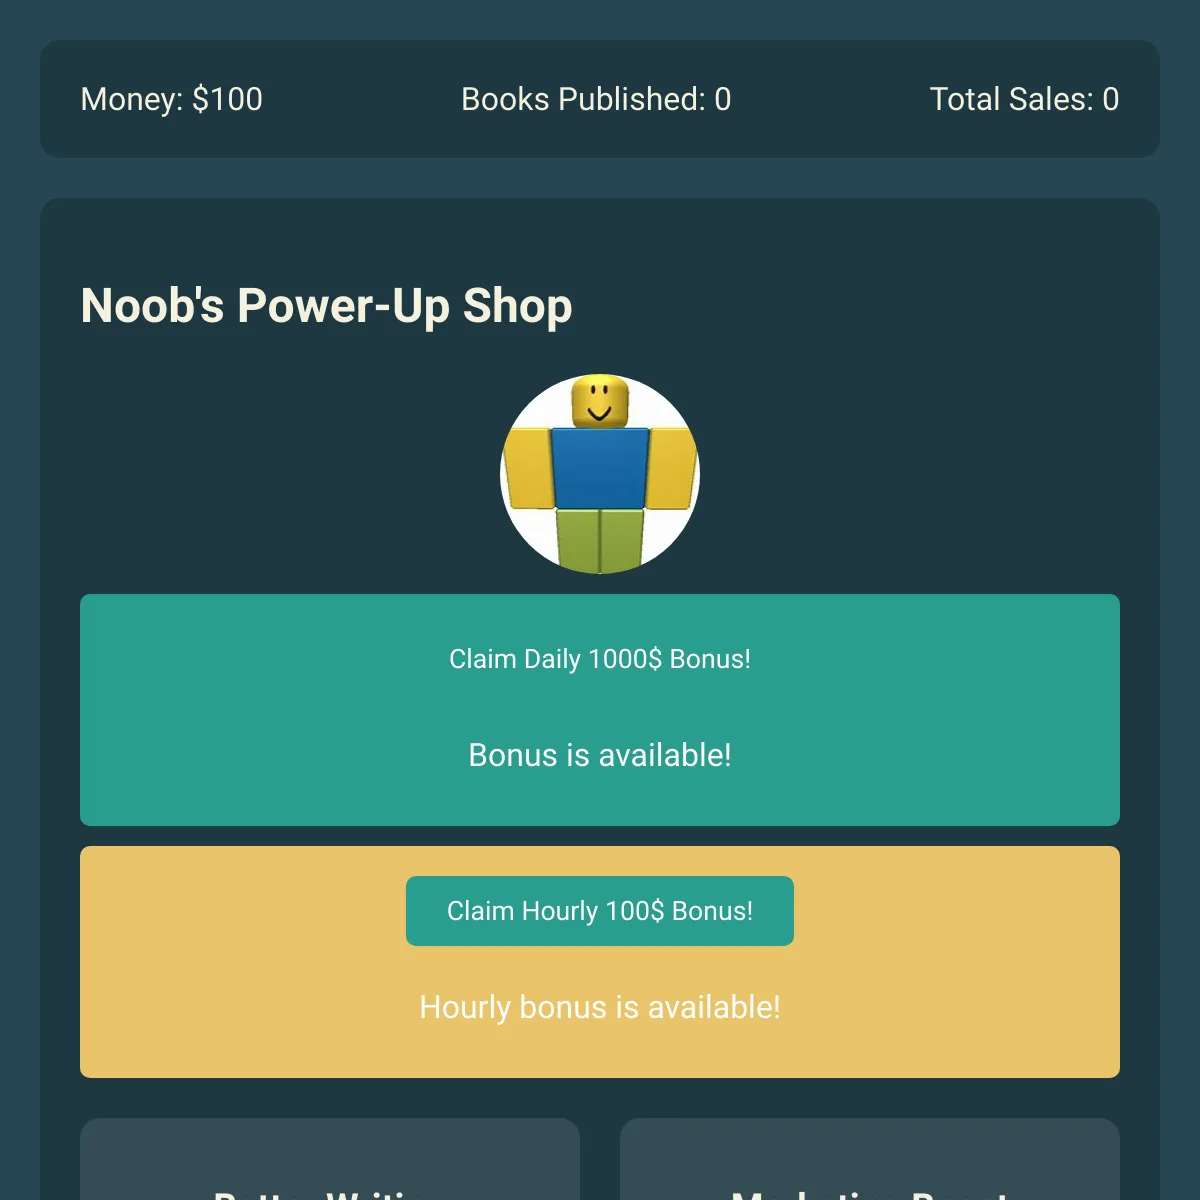Image resolution: width=1200 pixels, height=1200 pixels.
Task: Click the Noob's right yellow arm
Action: [x=672, y=468]
